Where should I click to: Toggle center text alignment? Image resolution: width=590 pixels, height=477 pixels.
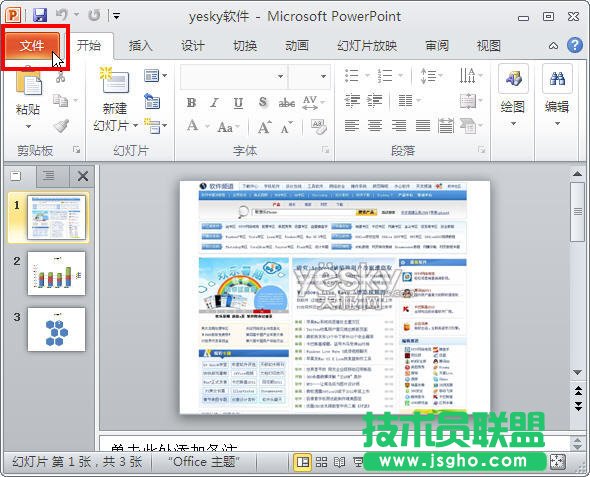[x=375, y=126]
